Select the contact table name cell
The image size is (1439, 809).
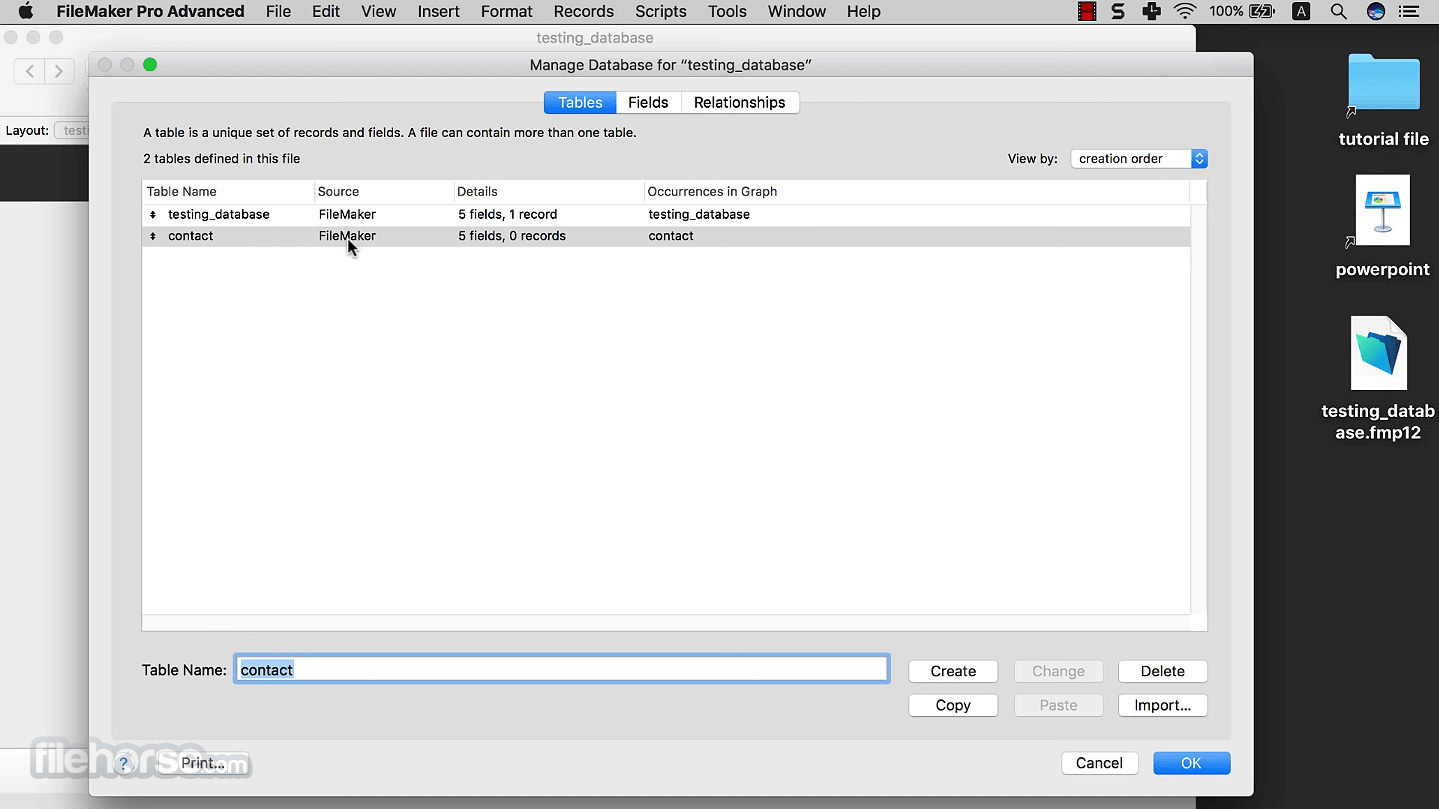pyautogui.click(x=190, y=237)
